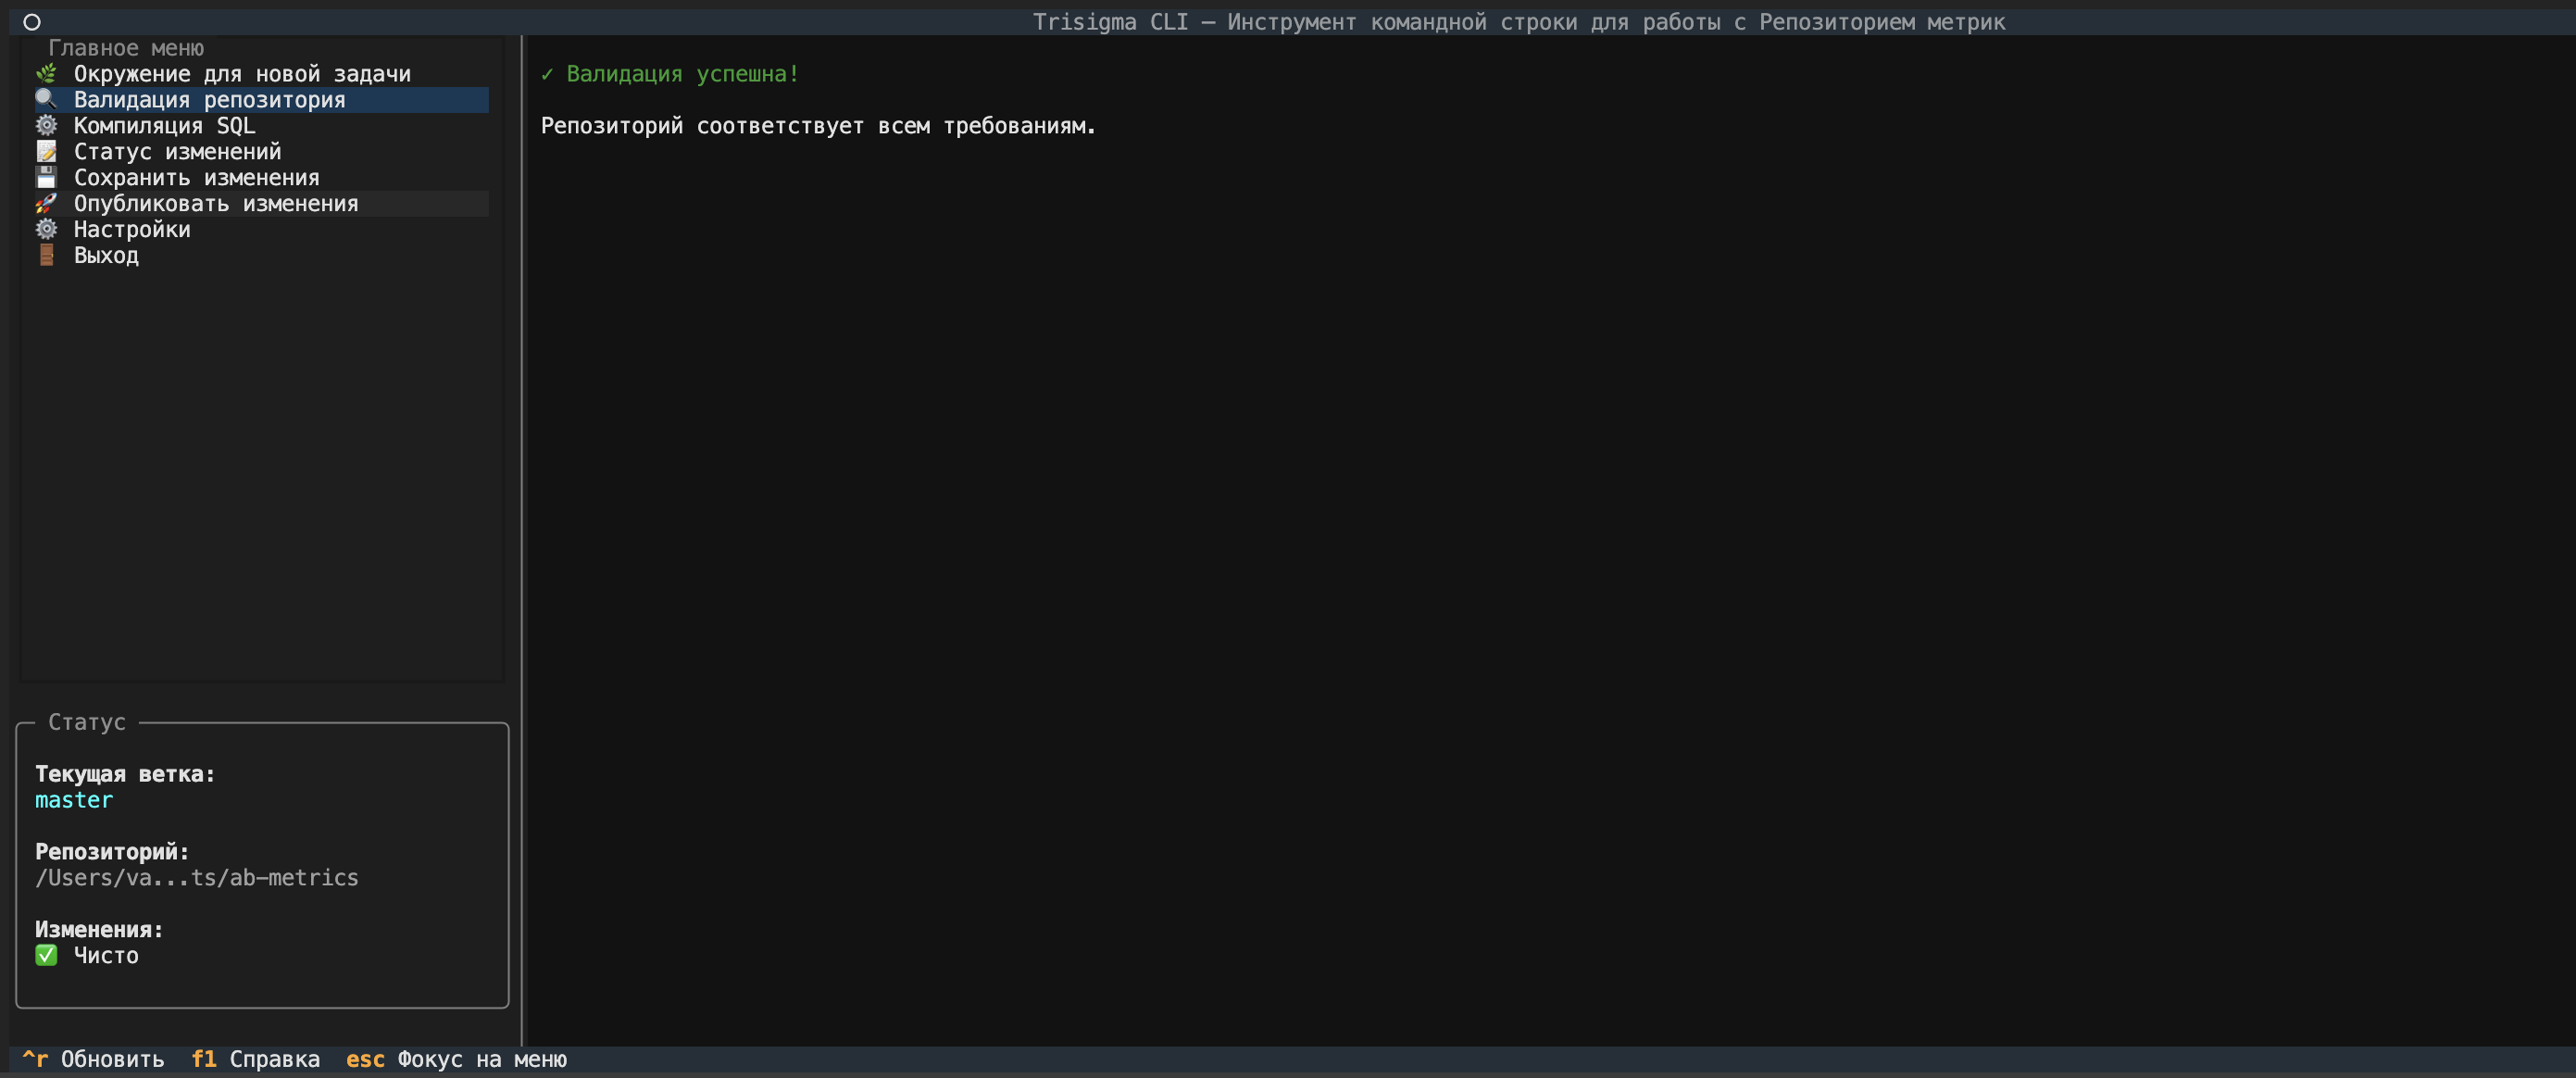Open help via f1 Справка in the footer
Image resolution: width=2576 pixels, height=1078 pixels.
(255, 1059)
